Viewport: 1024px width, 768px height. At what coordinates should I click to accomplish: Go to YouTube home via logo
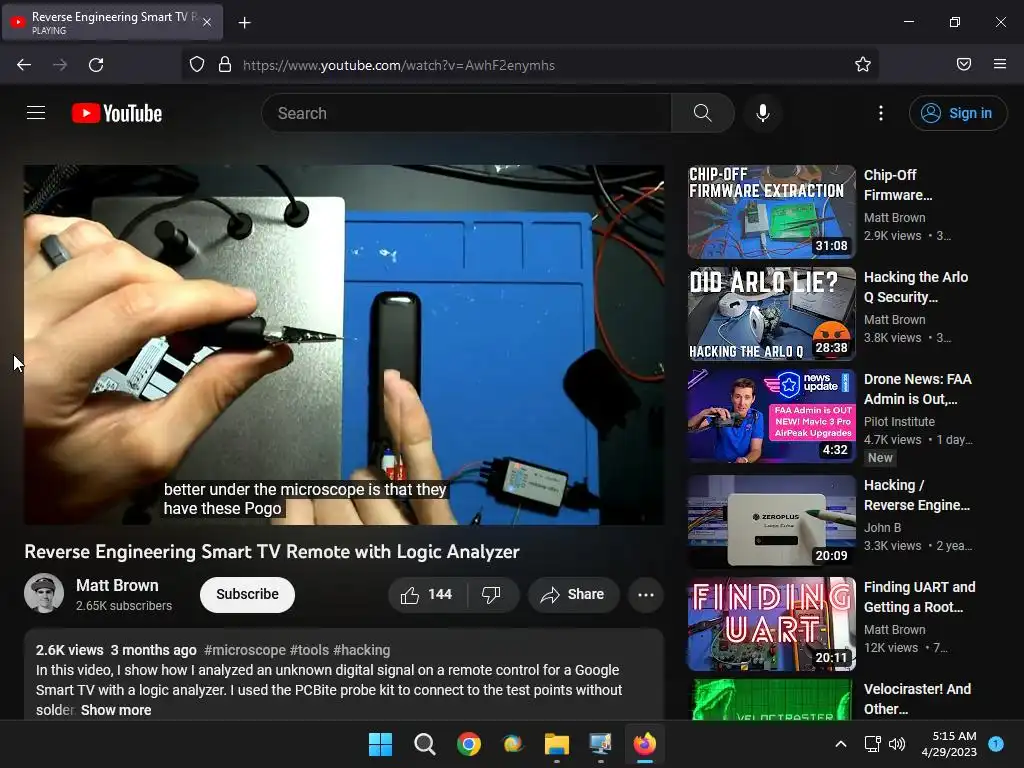[117, 113]
